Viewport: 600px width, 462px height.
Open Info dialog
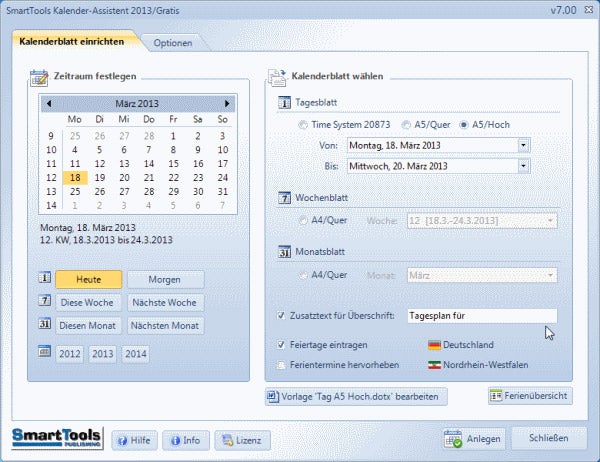186,441
